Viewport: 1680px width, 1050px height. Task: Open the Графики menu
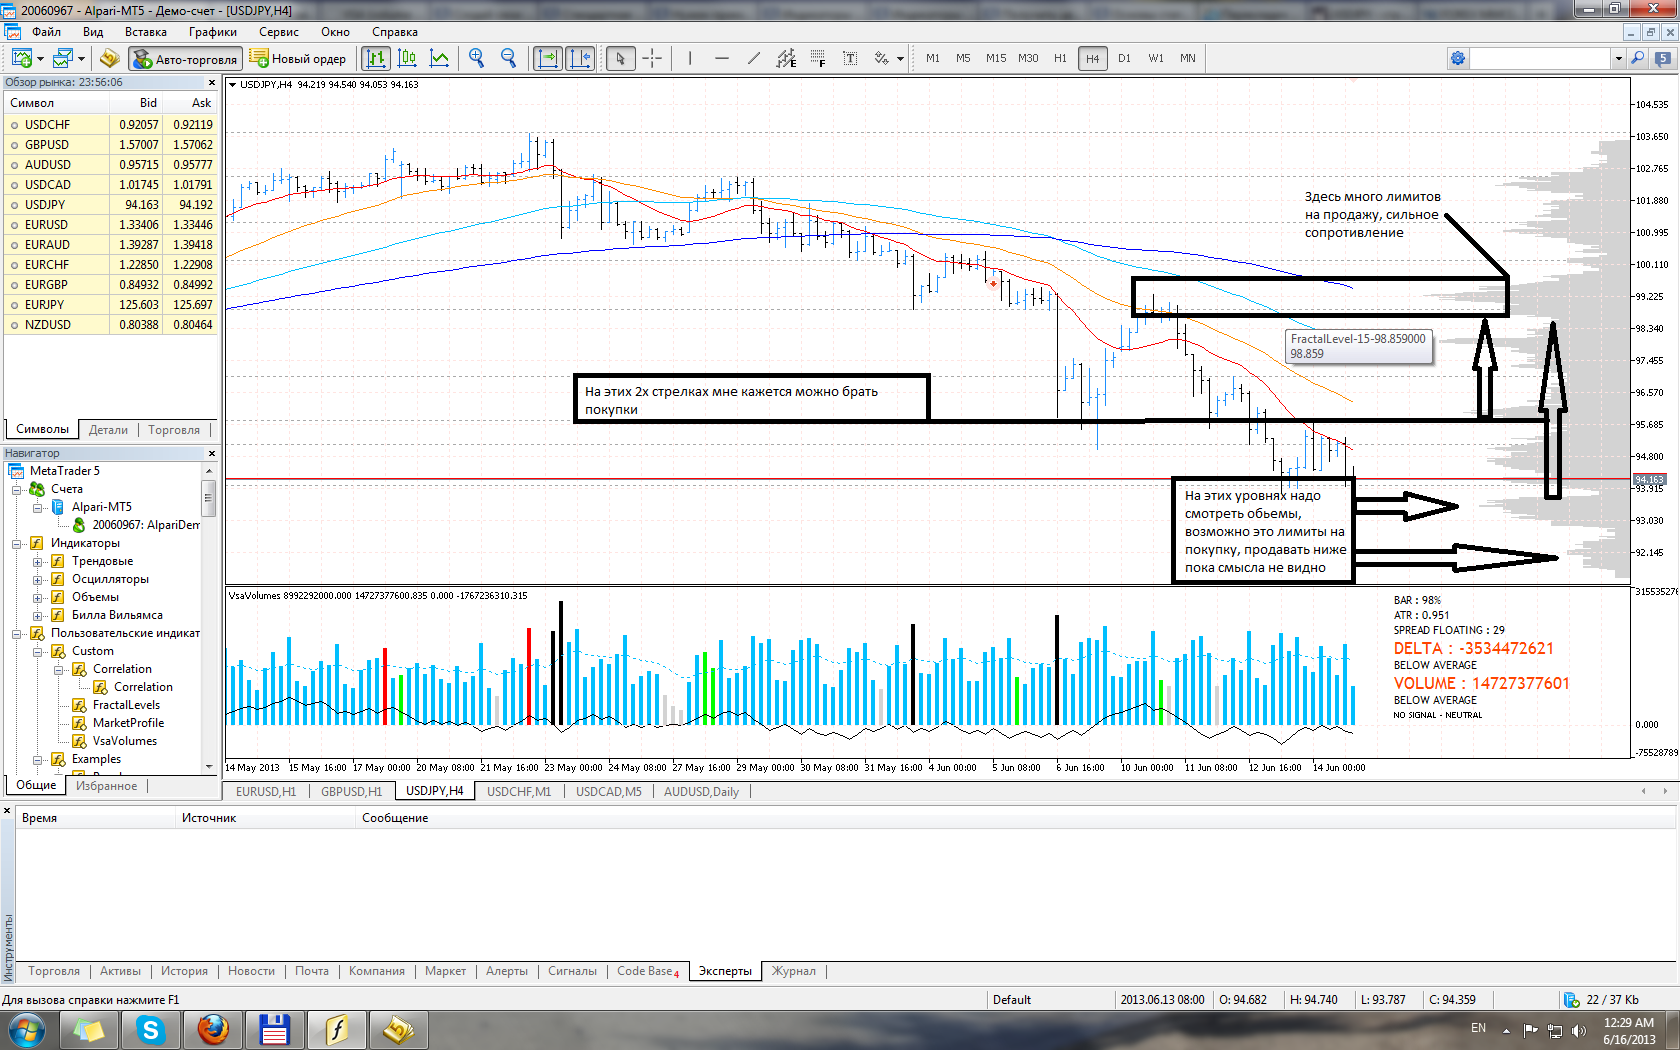(x=213, y=32)
